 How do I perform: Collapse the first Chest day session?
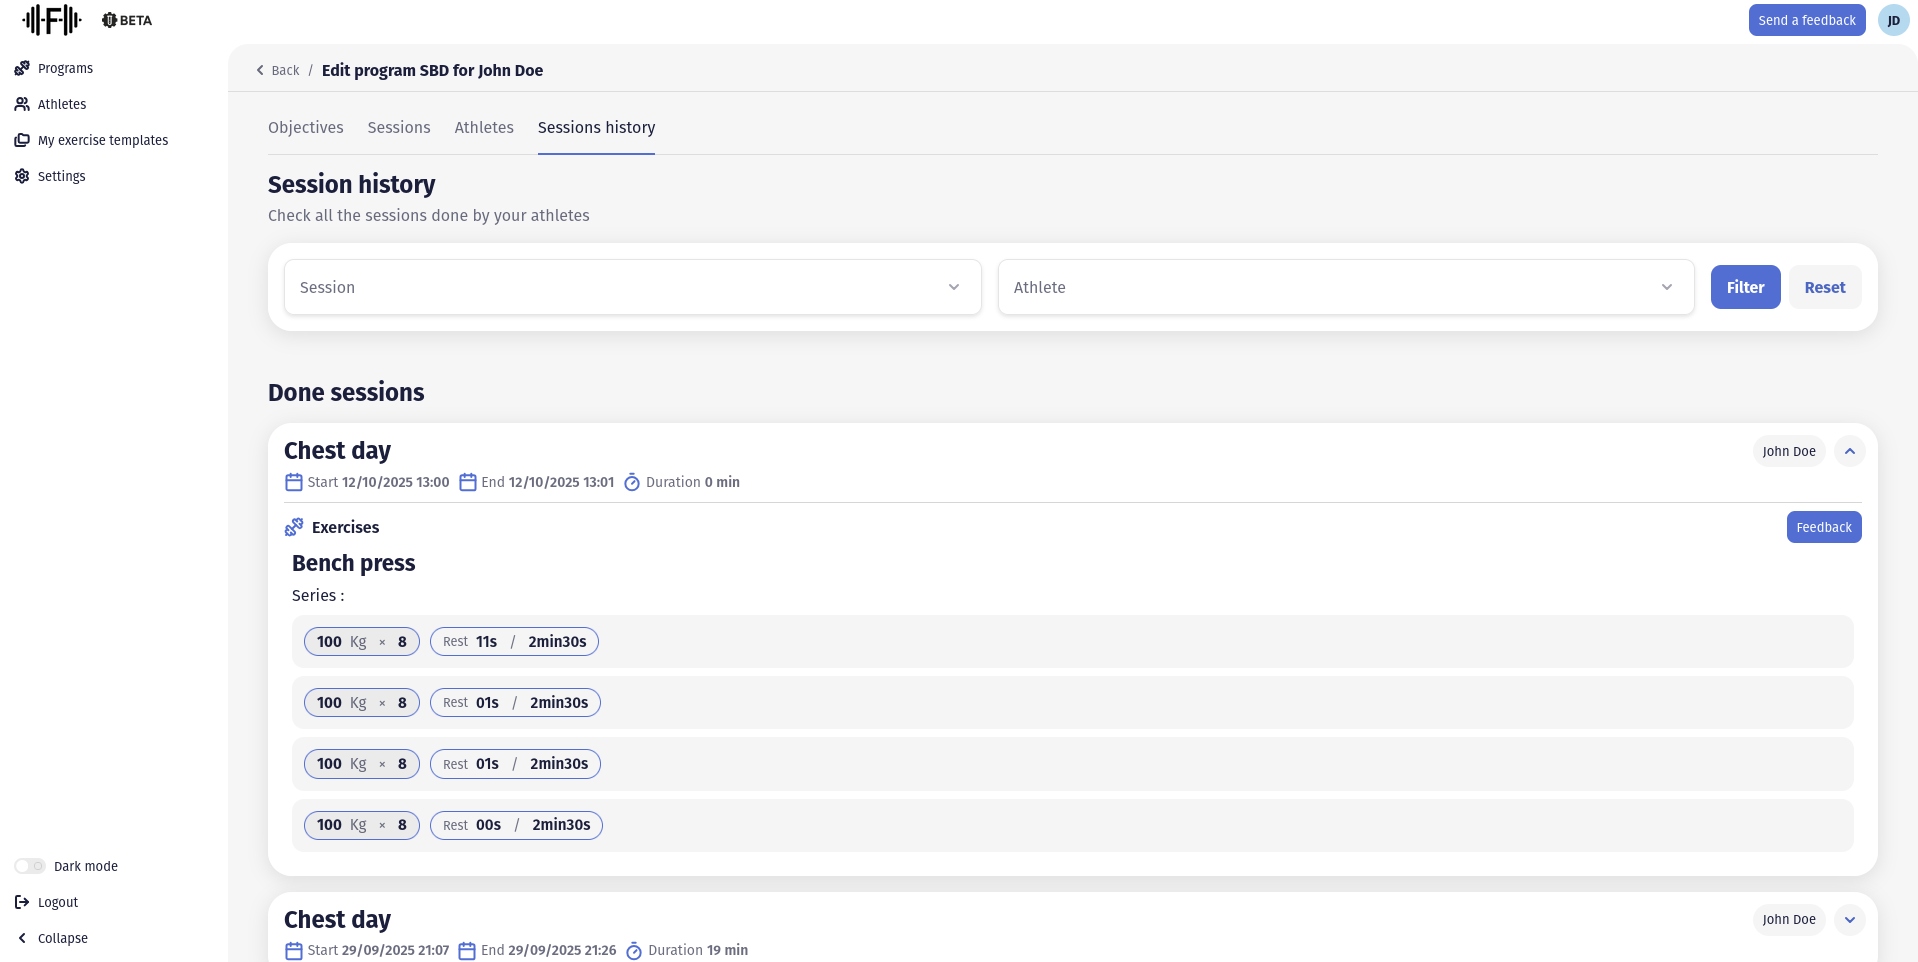pyautogui.click(x=1849, y=451)
